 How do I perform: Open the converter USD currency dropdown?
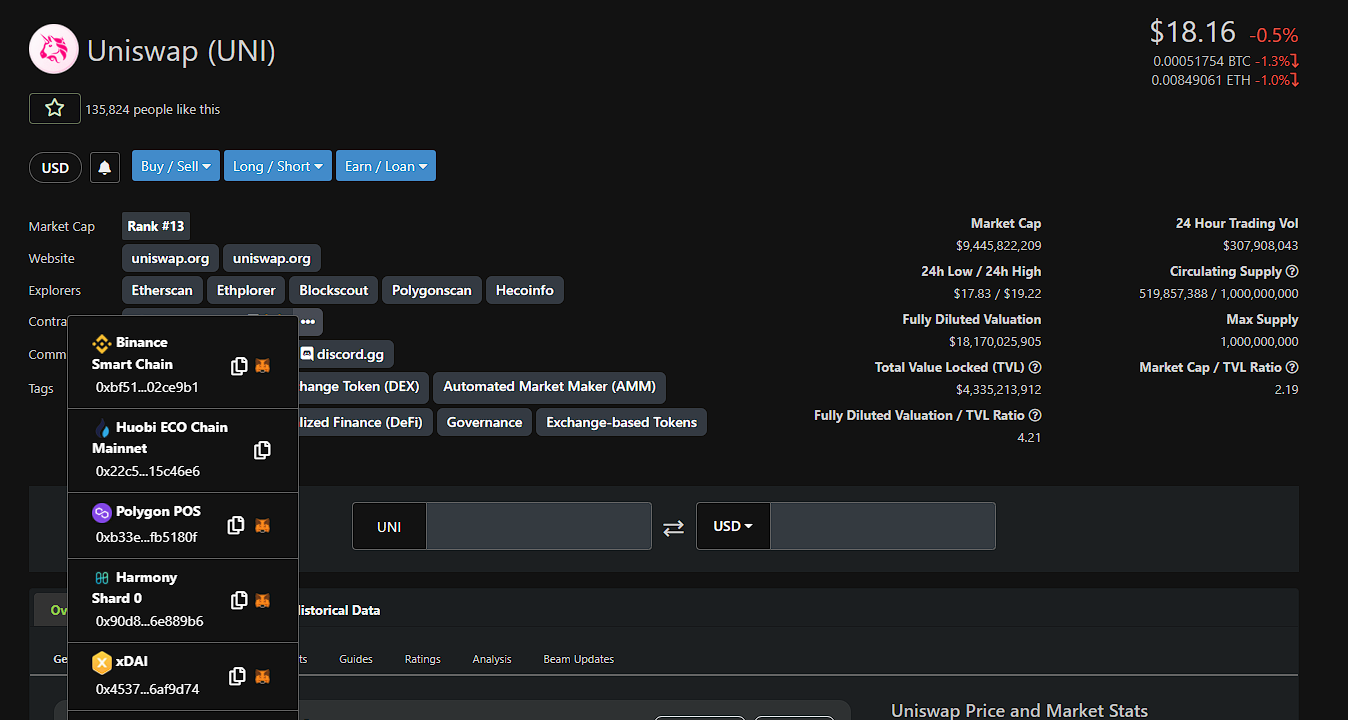coord(733,526)
